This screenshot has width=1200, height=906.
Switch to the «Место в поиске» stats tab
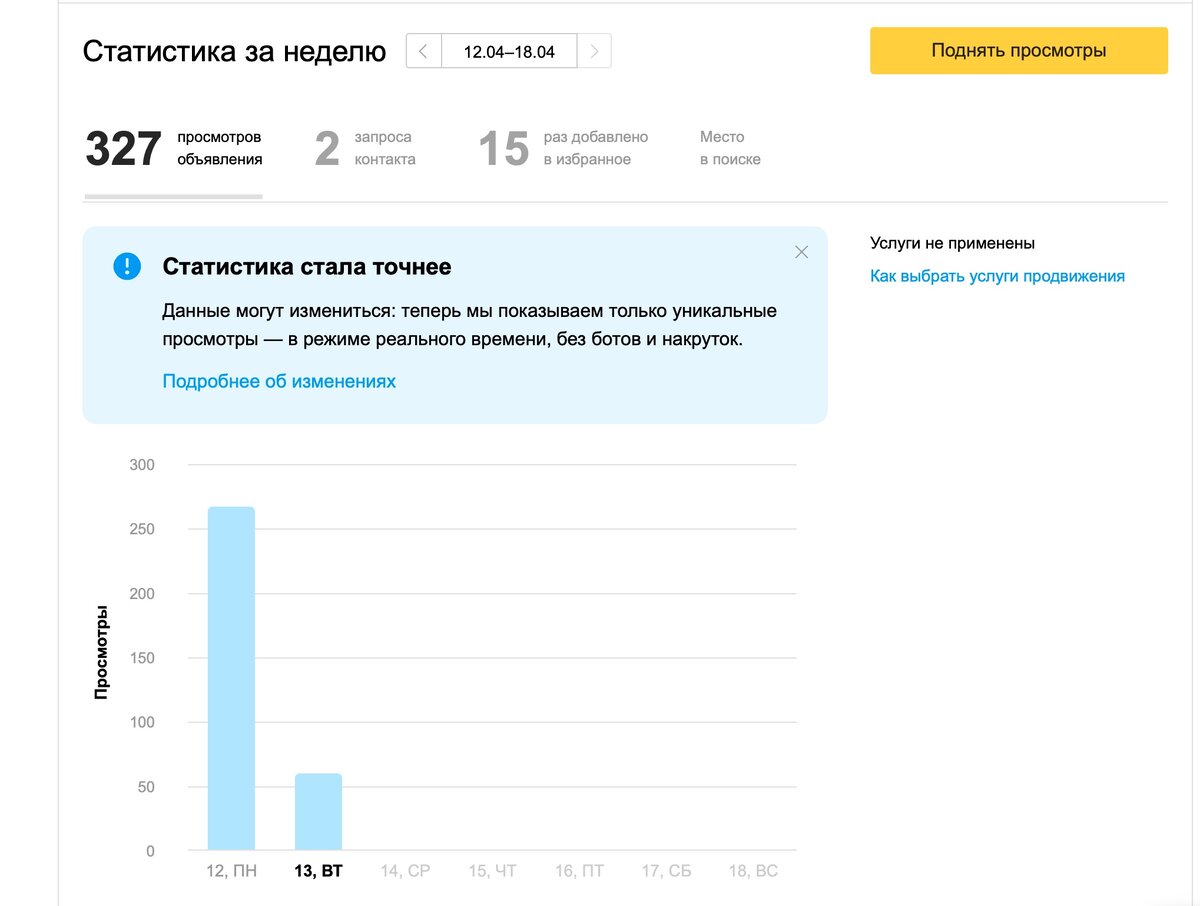[x=730, y=147]
